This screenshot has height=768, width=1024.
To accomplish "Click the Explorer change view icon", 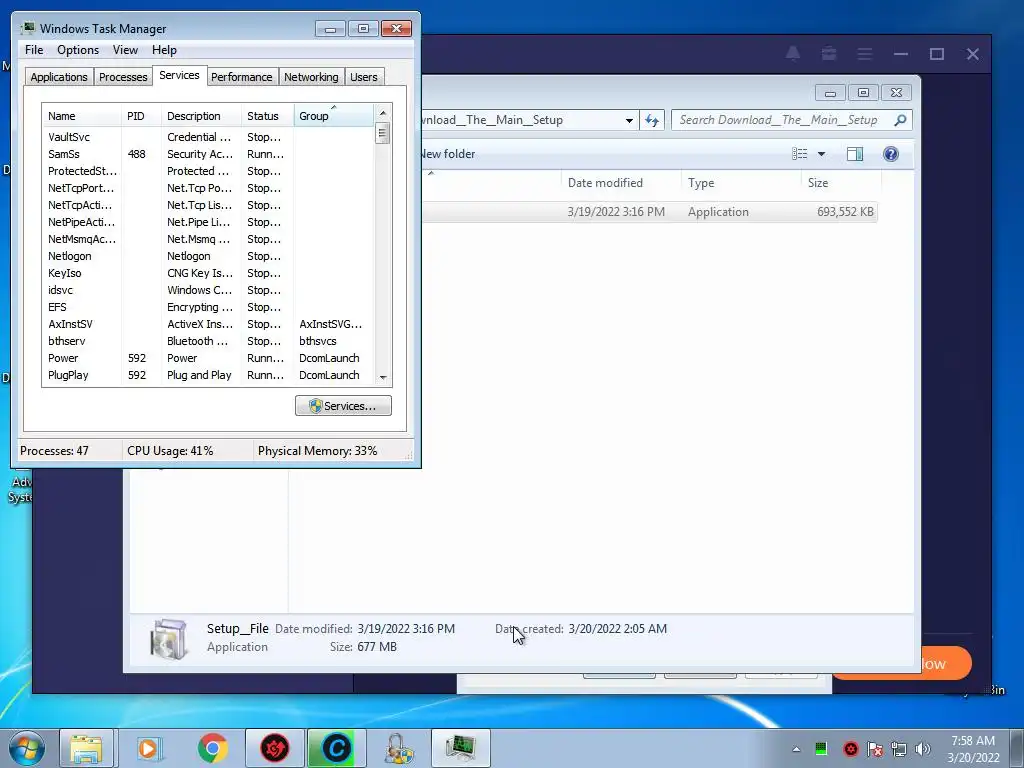I will pyautogui.click(x=800, y=153).
